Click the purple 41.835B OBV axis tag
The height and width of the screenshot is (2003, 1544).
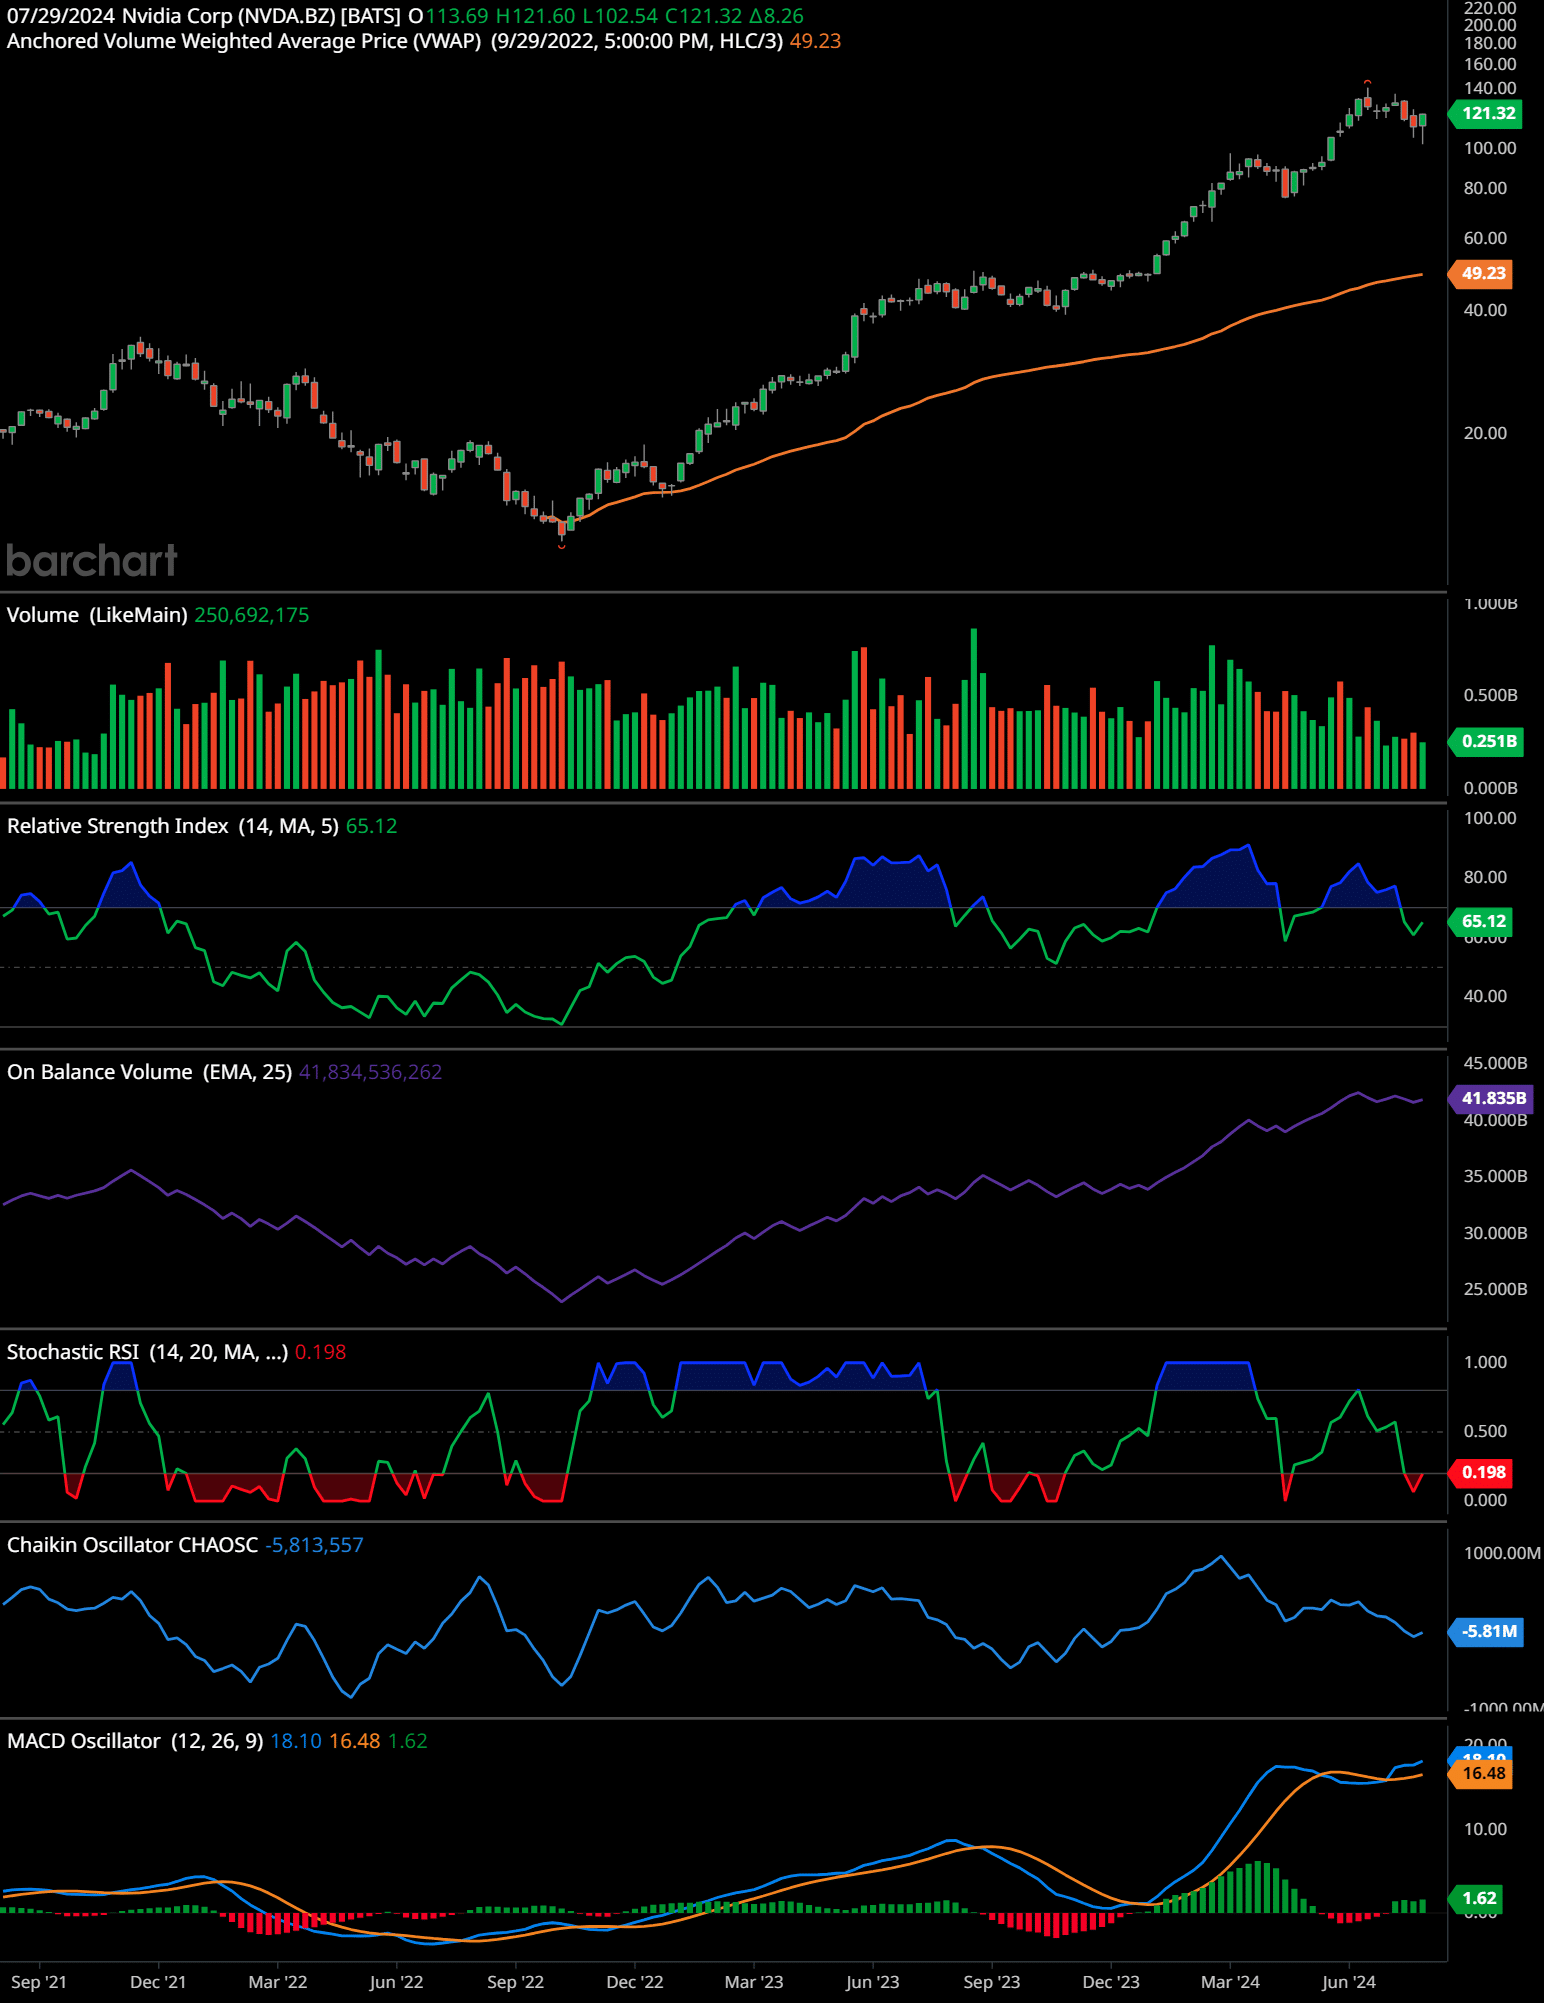pyautogui.click(x=1491, y=1098)
